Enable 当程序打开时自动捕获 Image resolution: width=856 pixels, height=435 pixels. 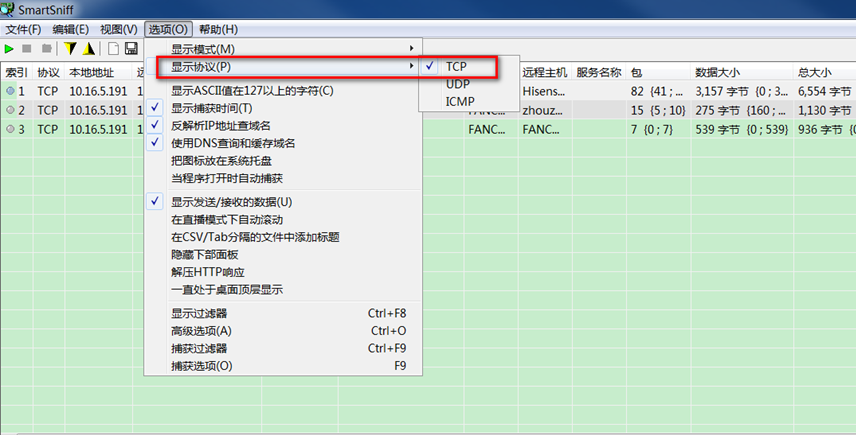coord(283,178)
